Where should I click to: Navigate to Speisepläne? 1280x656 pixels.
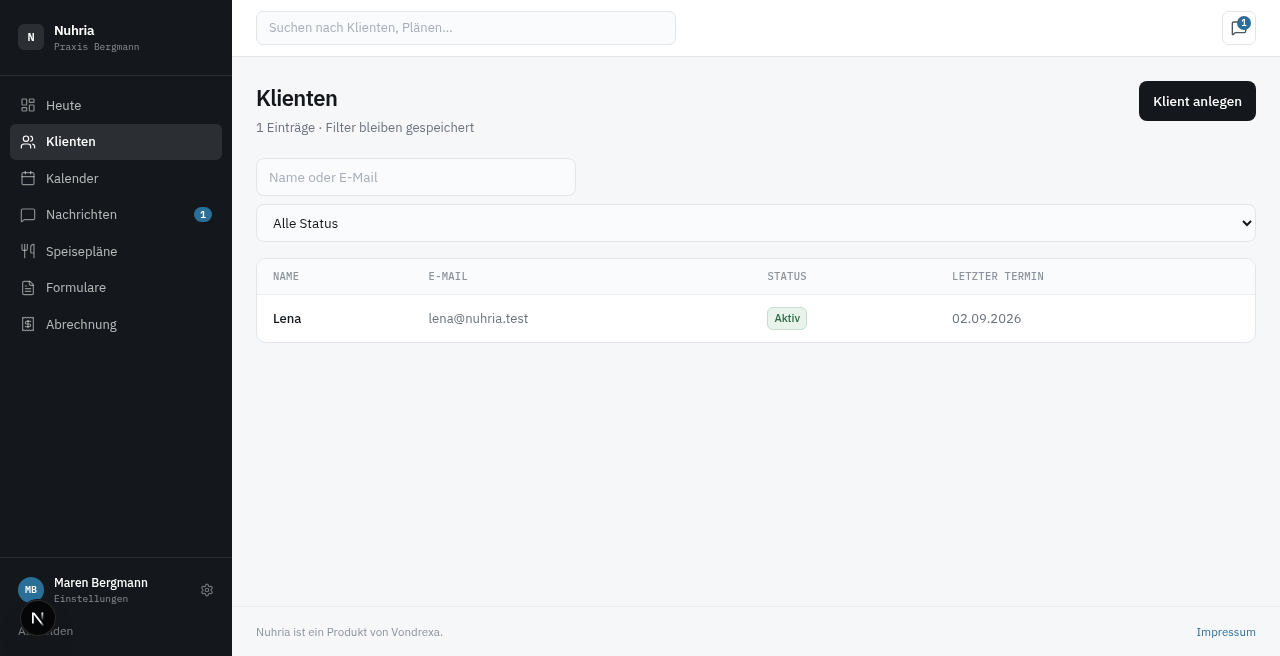[116, 251]
